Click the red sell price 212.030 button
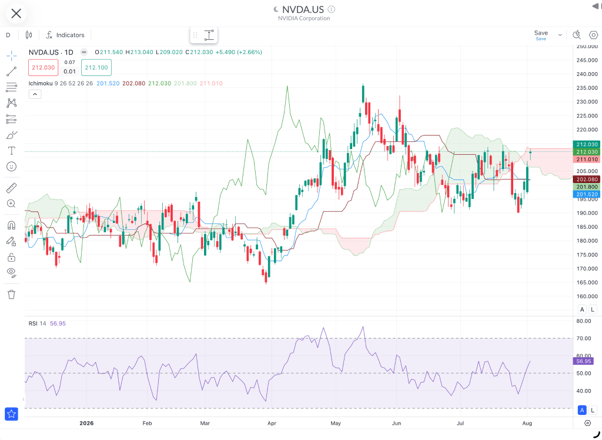The width and height of the screenshot is (602, 440). [x=43, y=68]
